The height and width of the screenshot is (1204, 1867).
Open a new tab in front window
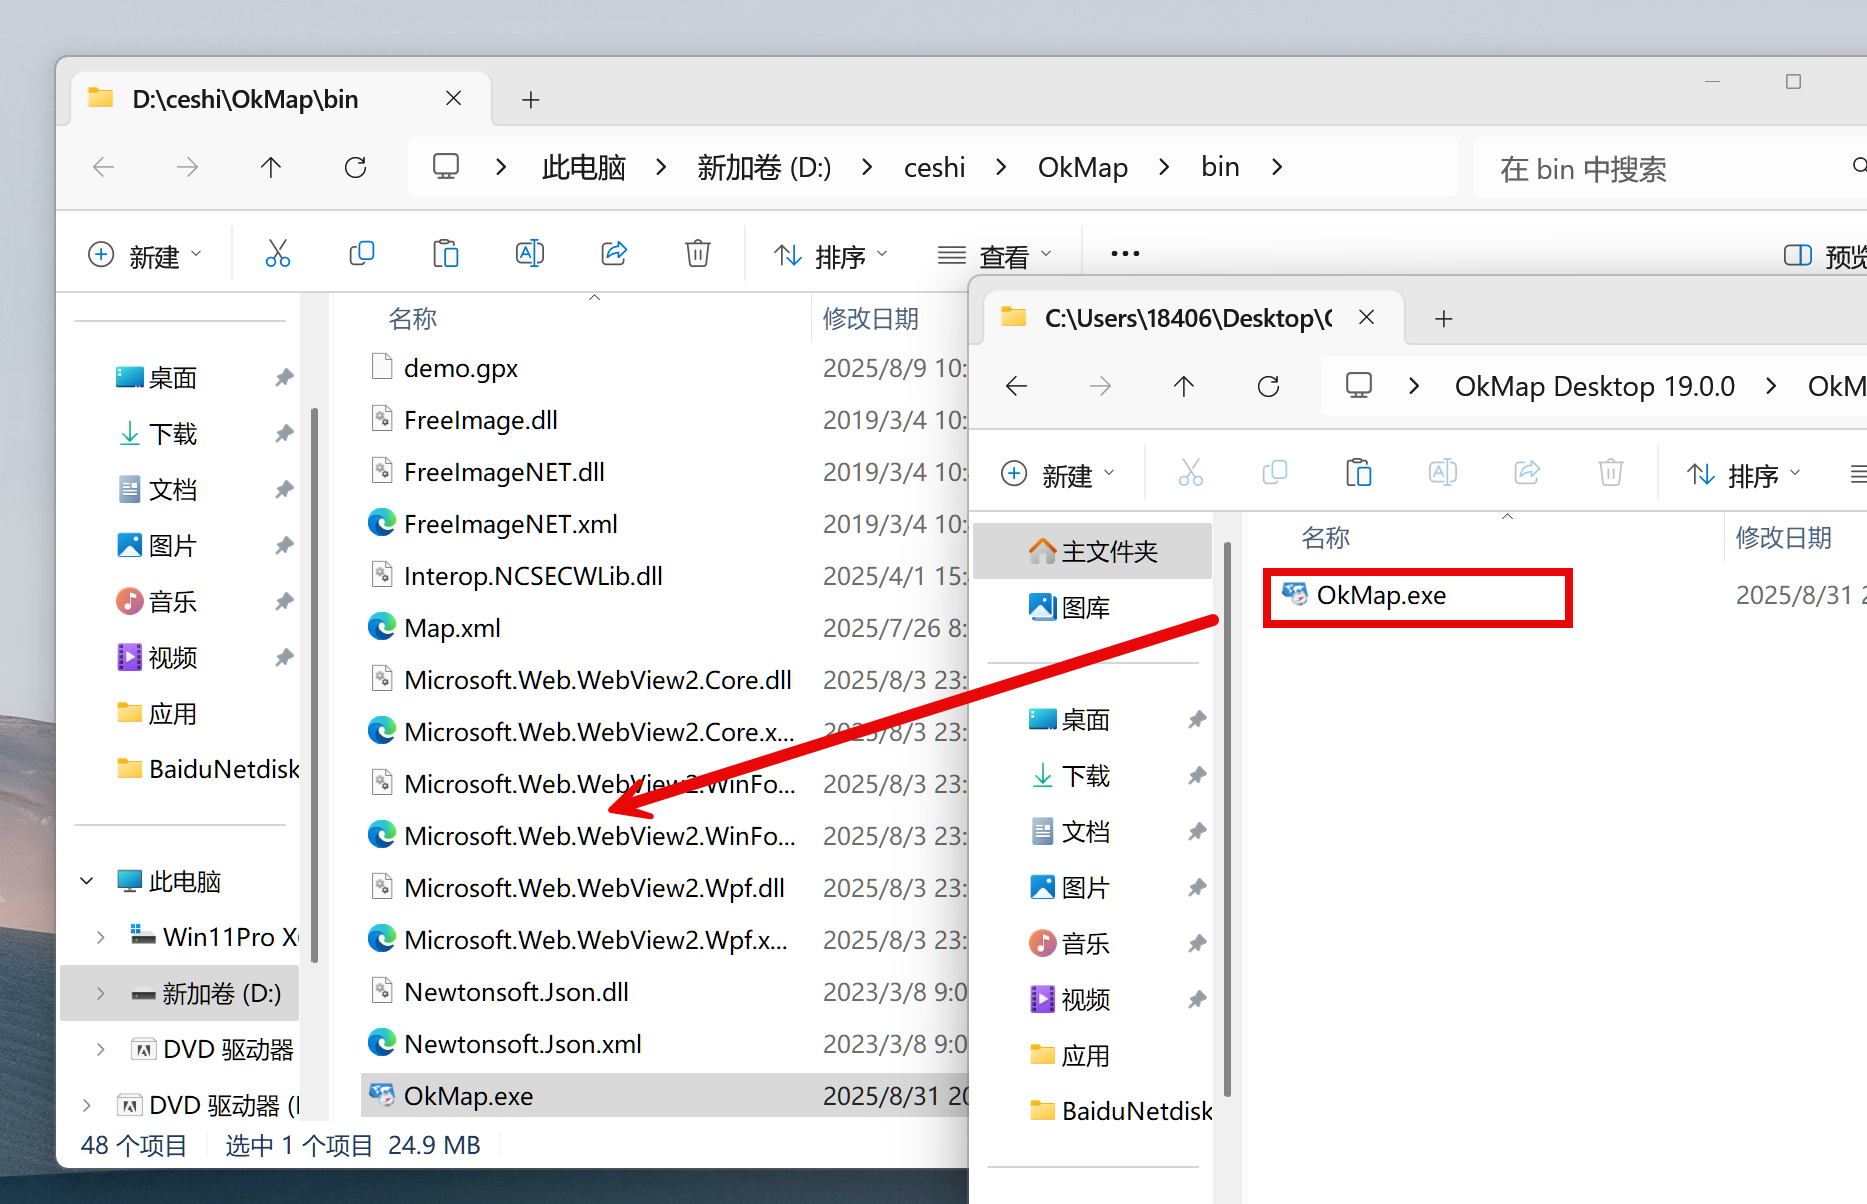[x=1443, y=319]
